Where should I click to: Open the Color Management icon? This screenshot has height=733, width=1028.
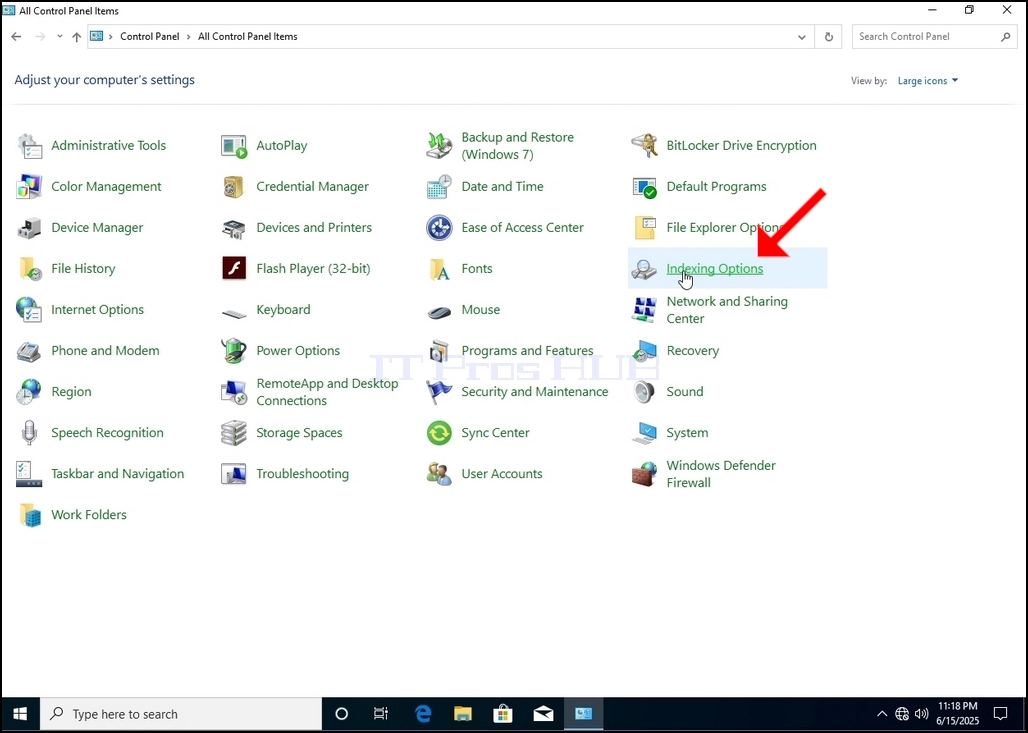click(30, 187)
